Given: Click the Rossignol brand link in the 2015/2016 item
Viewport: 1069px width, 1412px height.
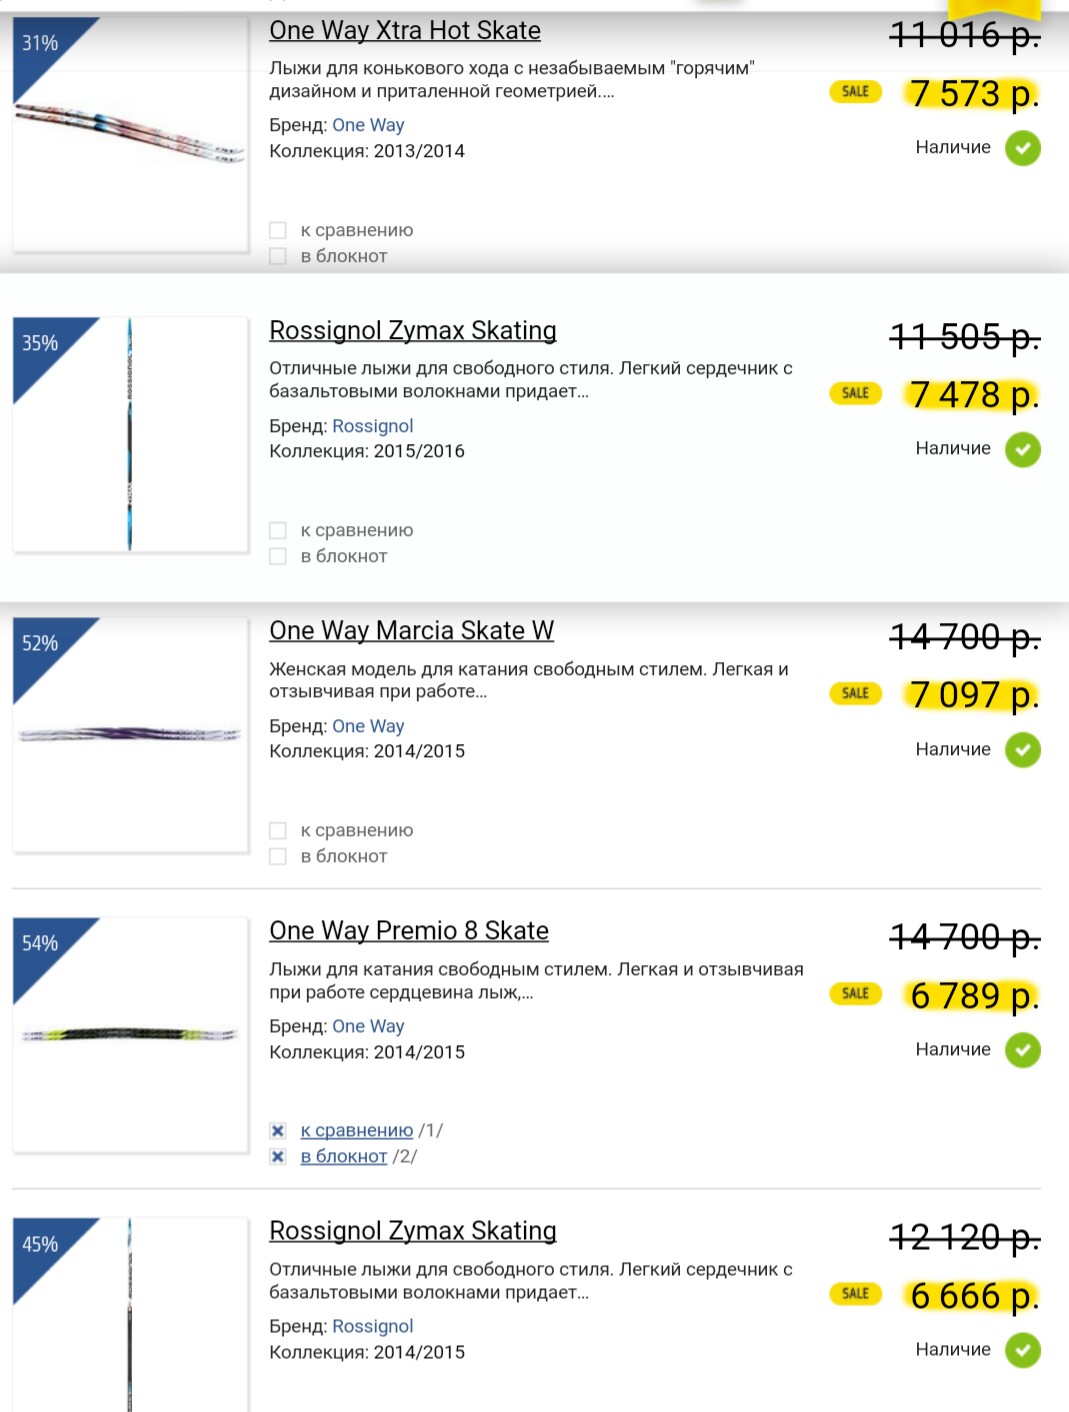Looking at the screenshot, I should 372,426.
